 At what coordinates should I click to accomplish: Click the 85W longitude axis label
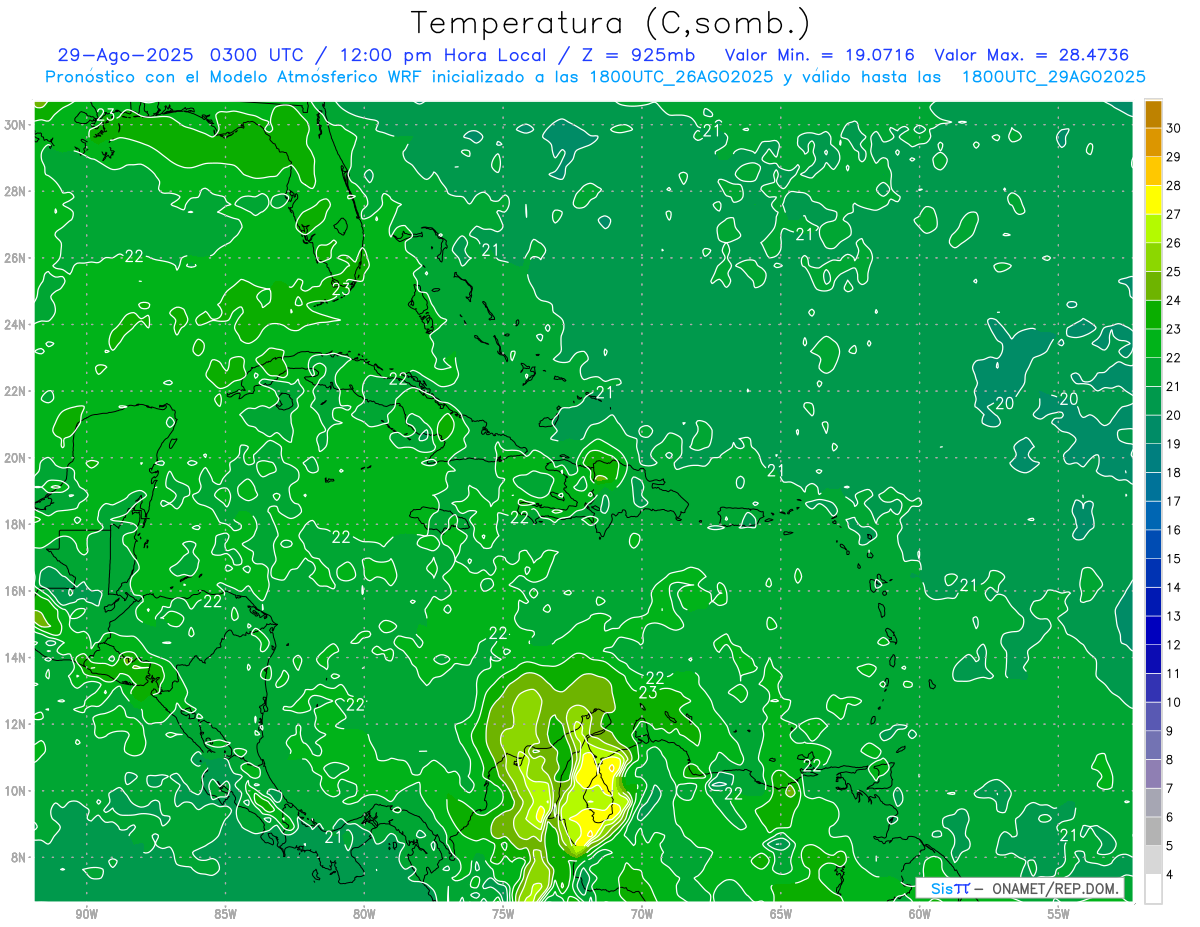click(226, 914)
